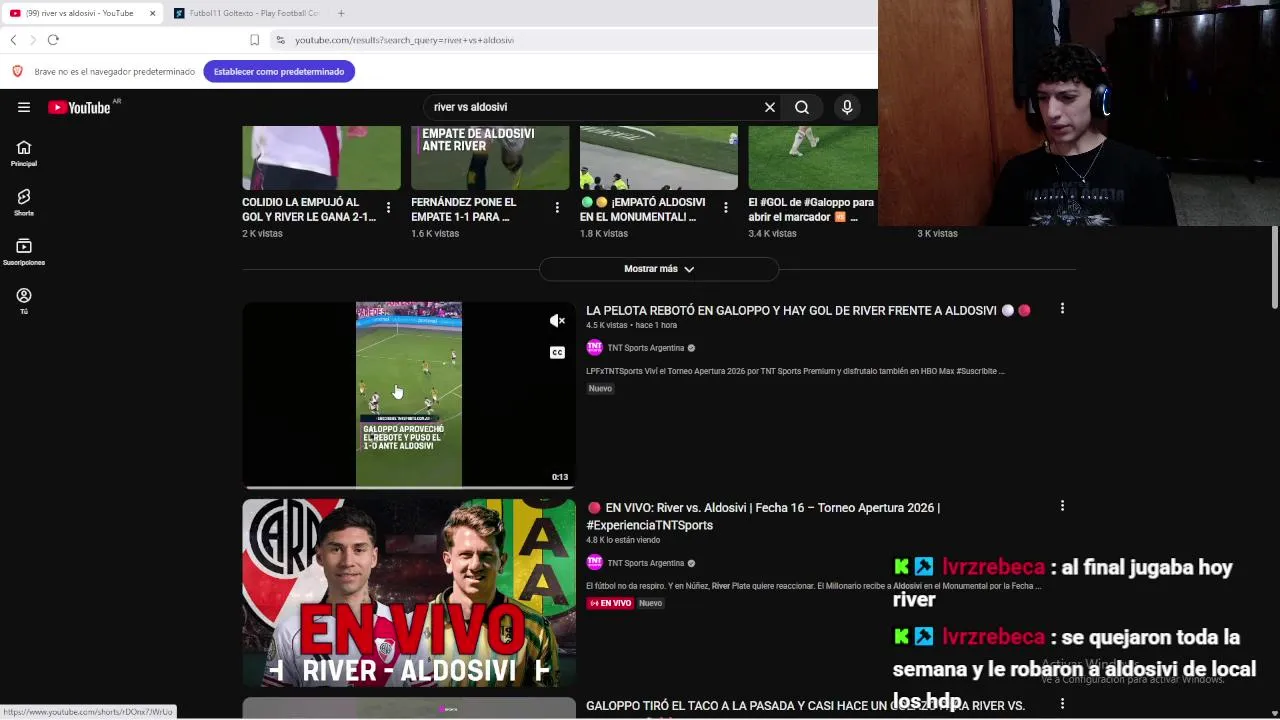Toggle captions on the preview video
1280x720 pixels.
click(x=557, y=352)
